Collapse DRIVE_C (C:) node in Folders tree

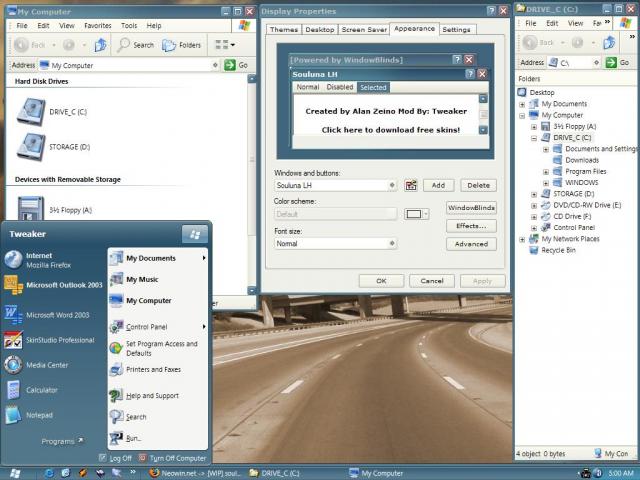tap(534, 138)
